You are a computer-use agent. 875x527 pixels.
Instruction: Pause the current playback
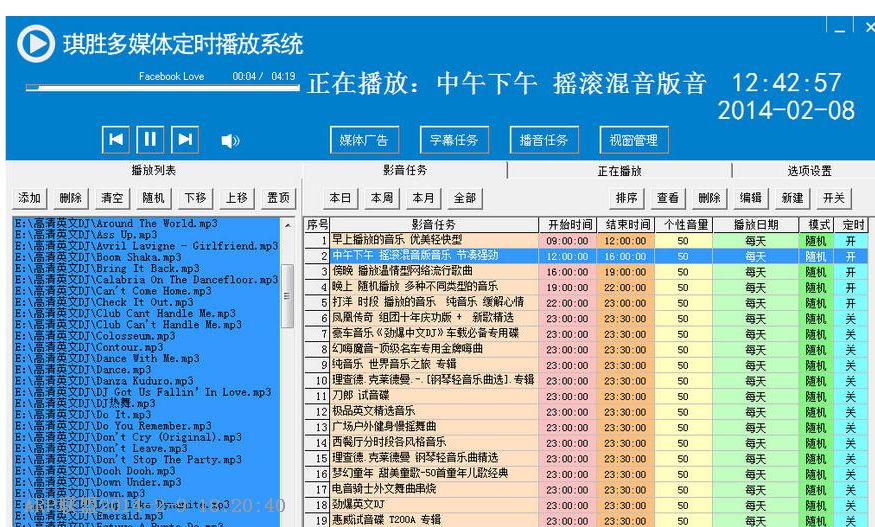coord(150,140)
